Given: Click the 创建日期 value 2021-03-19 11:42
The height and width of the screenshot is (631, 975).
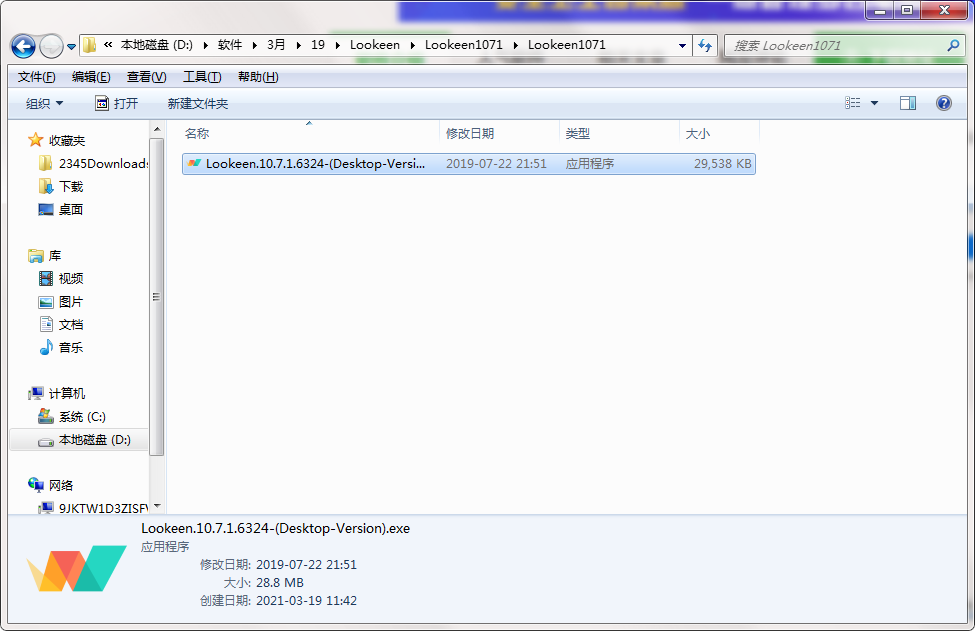Looking at the screenshot, I should coord(307,601).
